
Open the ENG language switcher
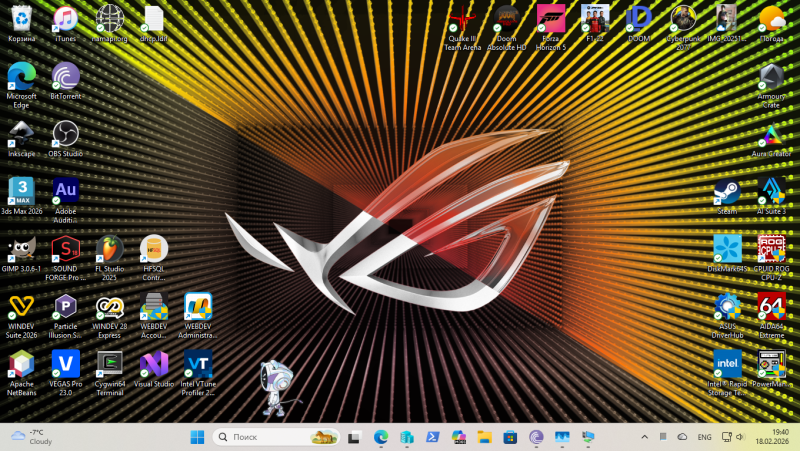[704, 437]
